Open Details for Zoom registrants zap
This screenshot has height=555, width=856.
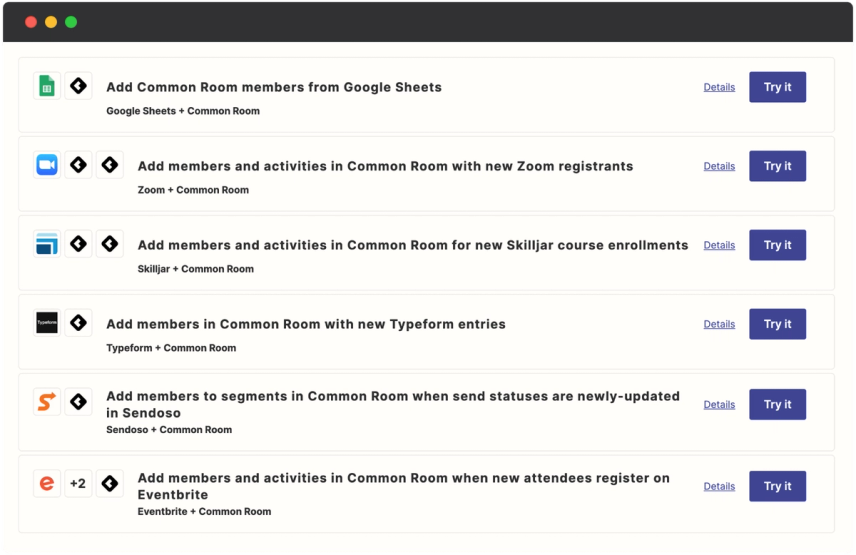719,166
